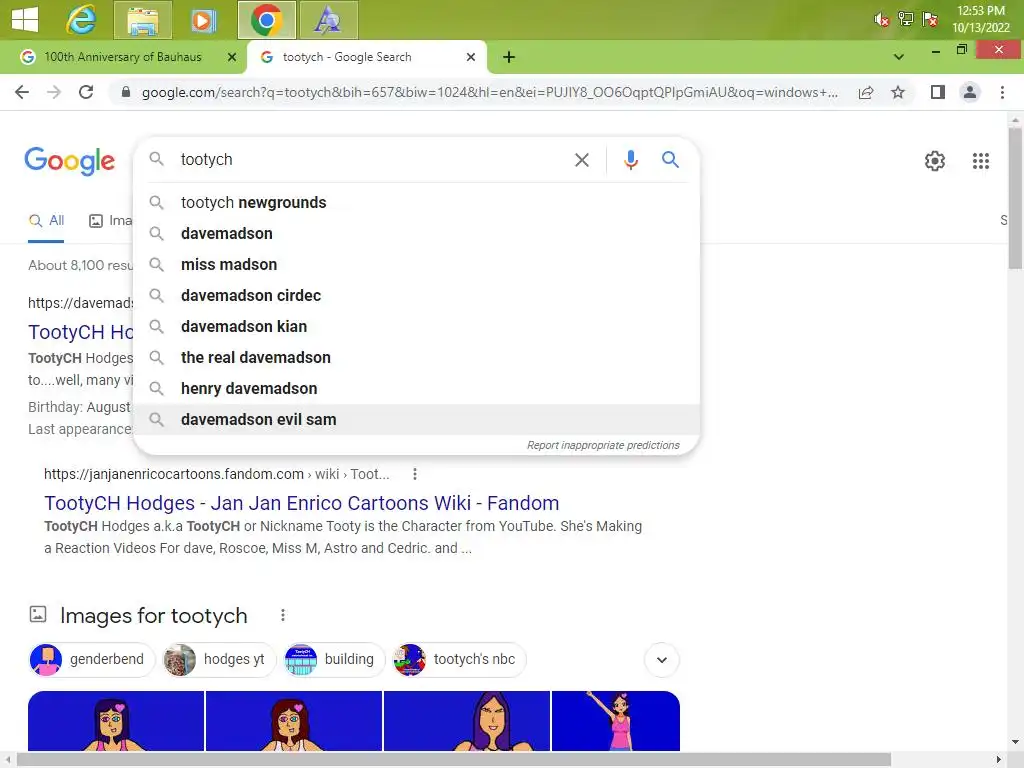Start voice search with the microphone

tap(630, 159)
